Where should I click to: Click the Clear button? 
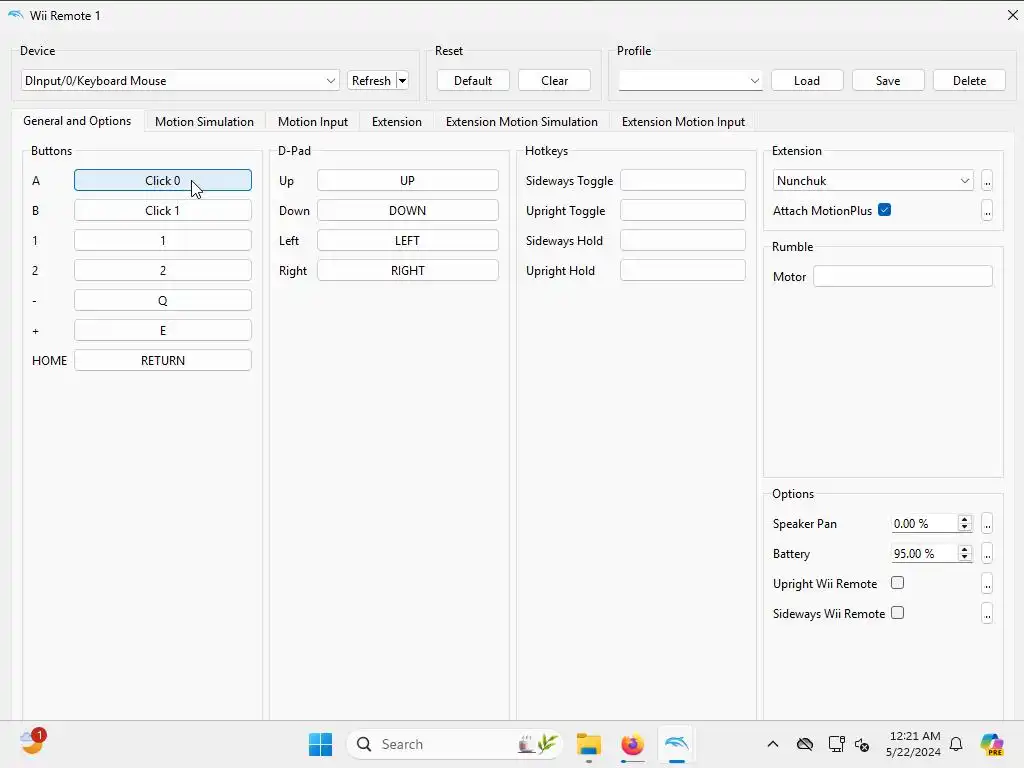554,80
